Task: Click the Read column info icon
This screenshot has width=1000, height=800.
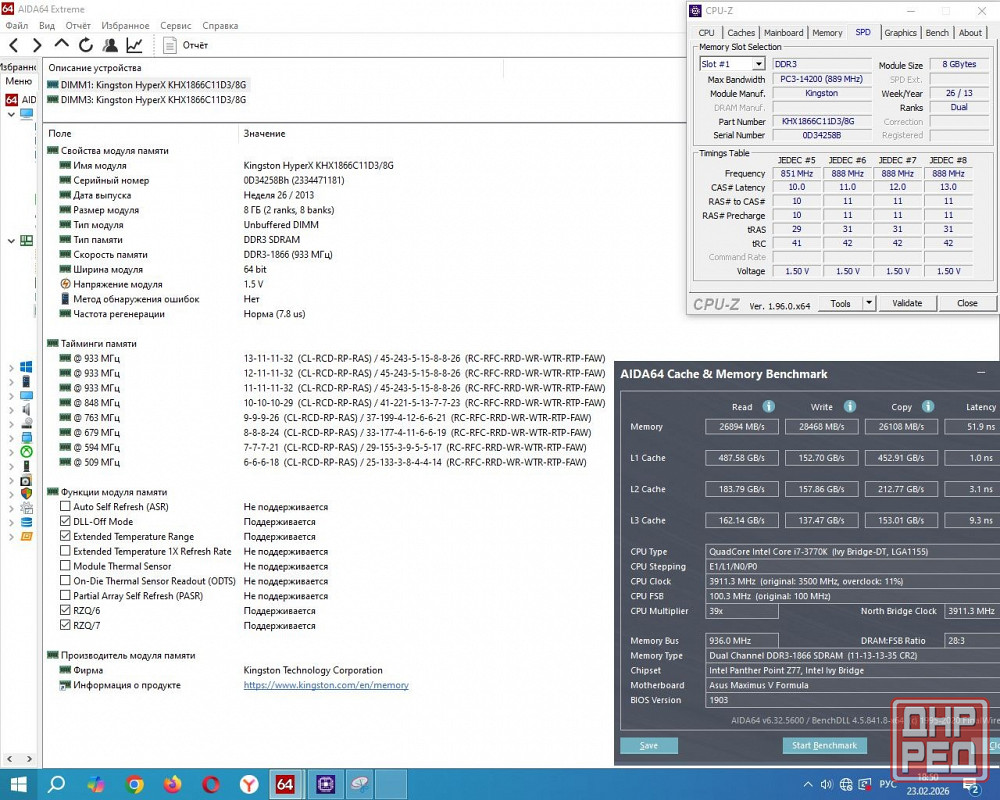Action: (x=769, y=407)
